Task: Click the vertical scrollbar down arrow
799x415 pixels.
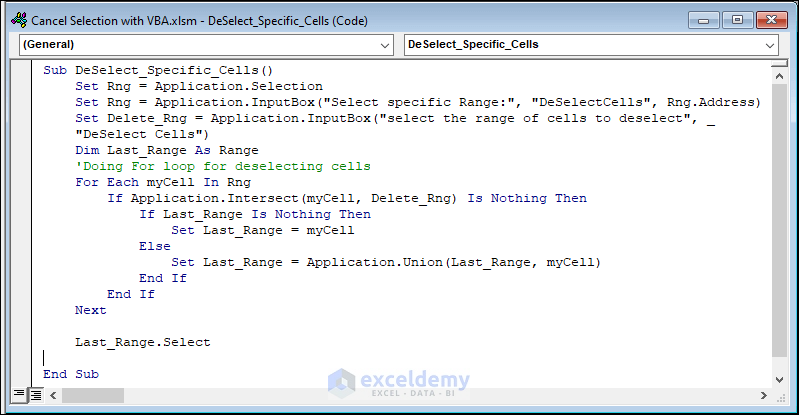Action: (780, 378)
